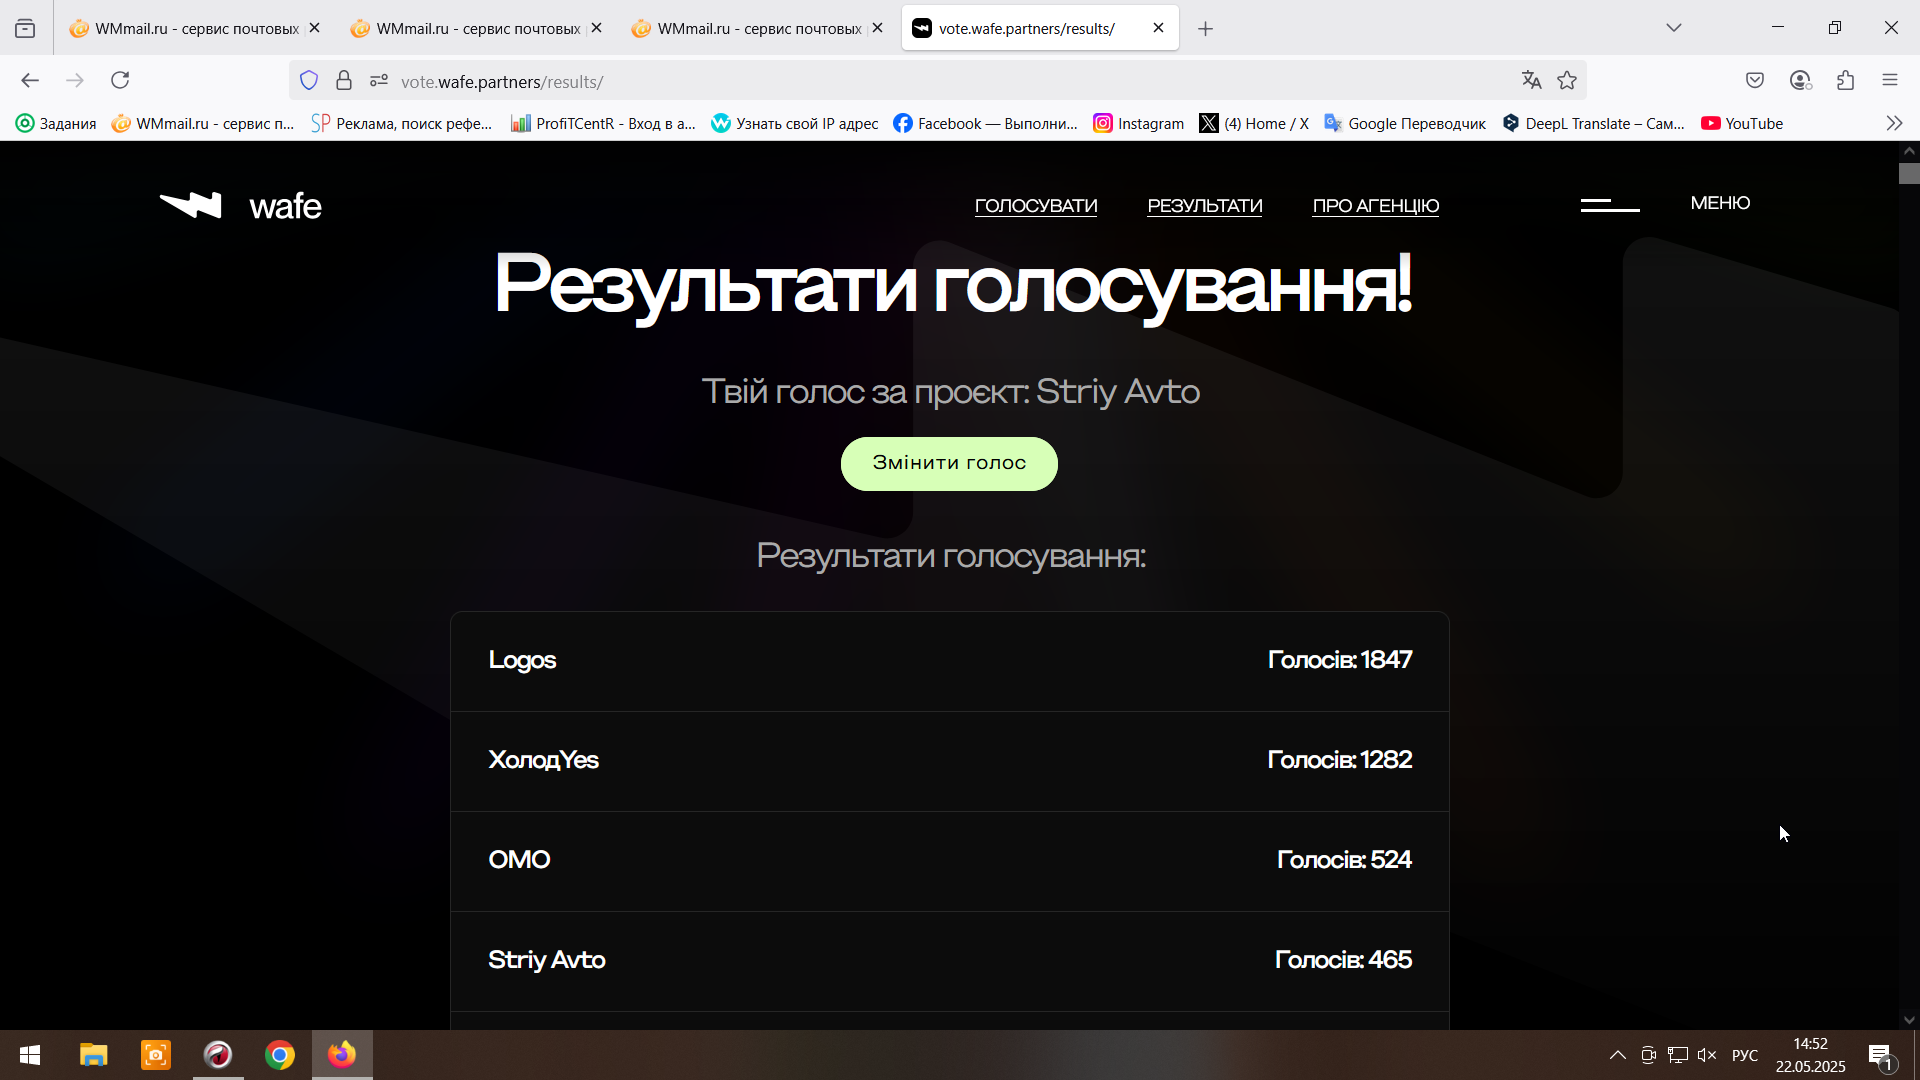The width and height of the screenshot is (1920, 1080).
Task: Click the site permissions icon in URL bar
Action: click(378, 81)
